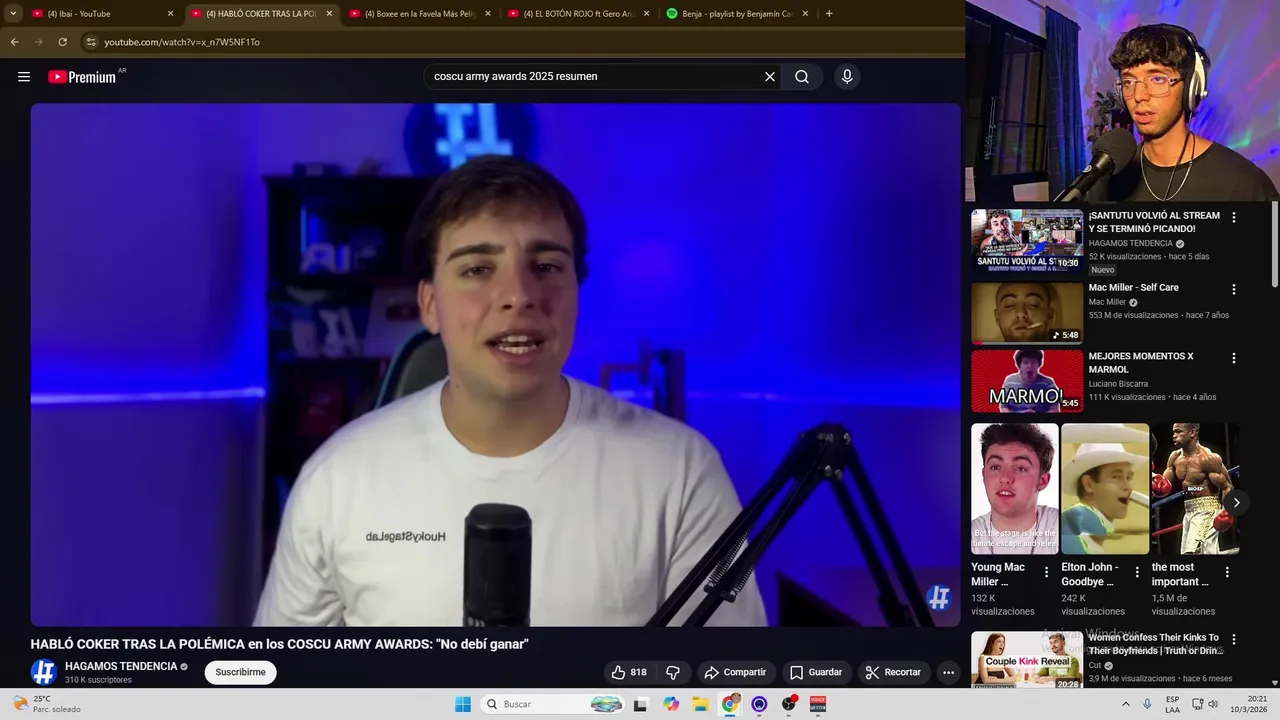Open more actions ellipsis below video
Screen dimensions: 1280x720
point(948,672)
